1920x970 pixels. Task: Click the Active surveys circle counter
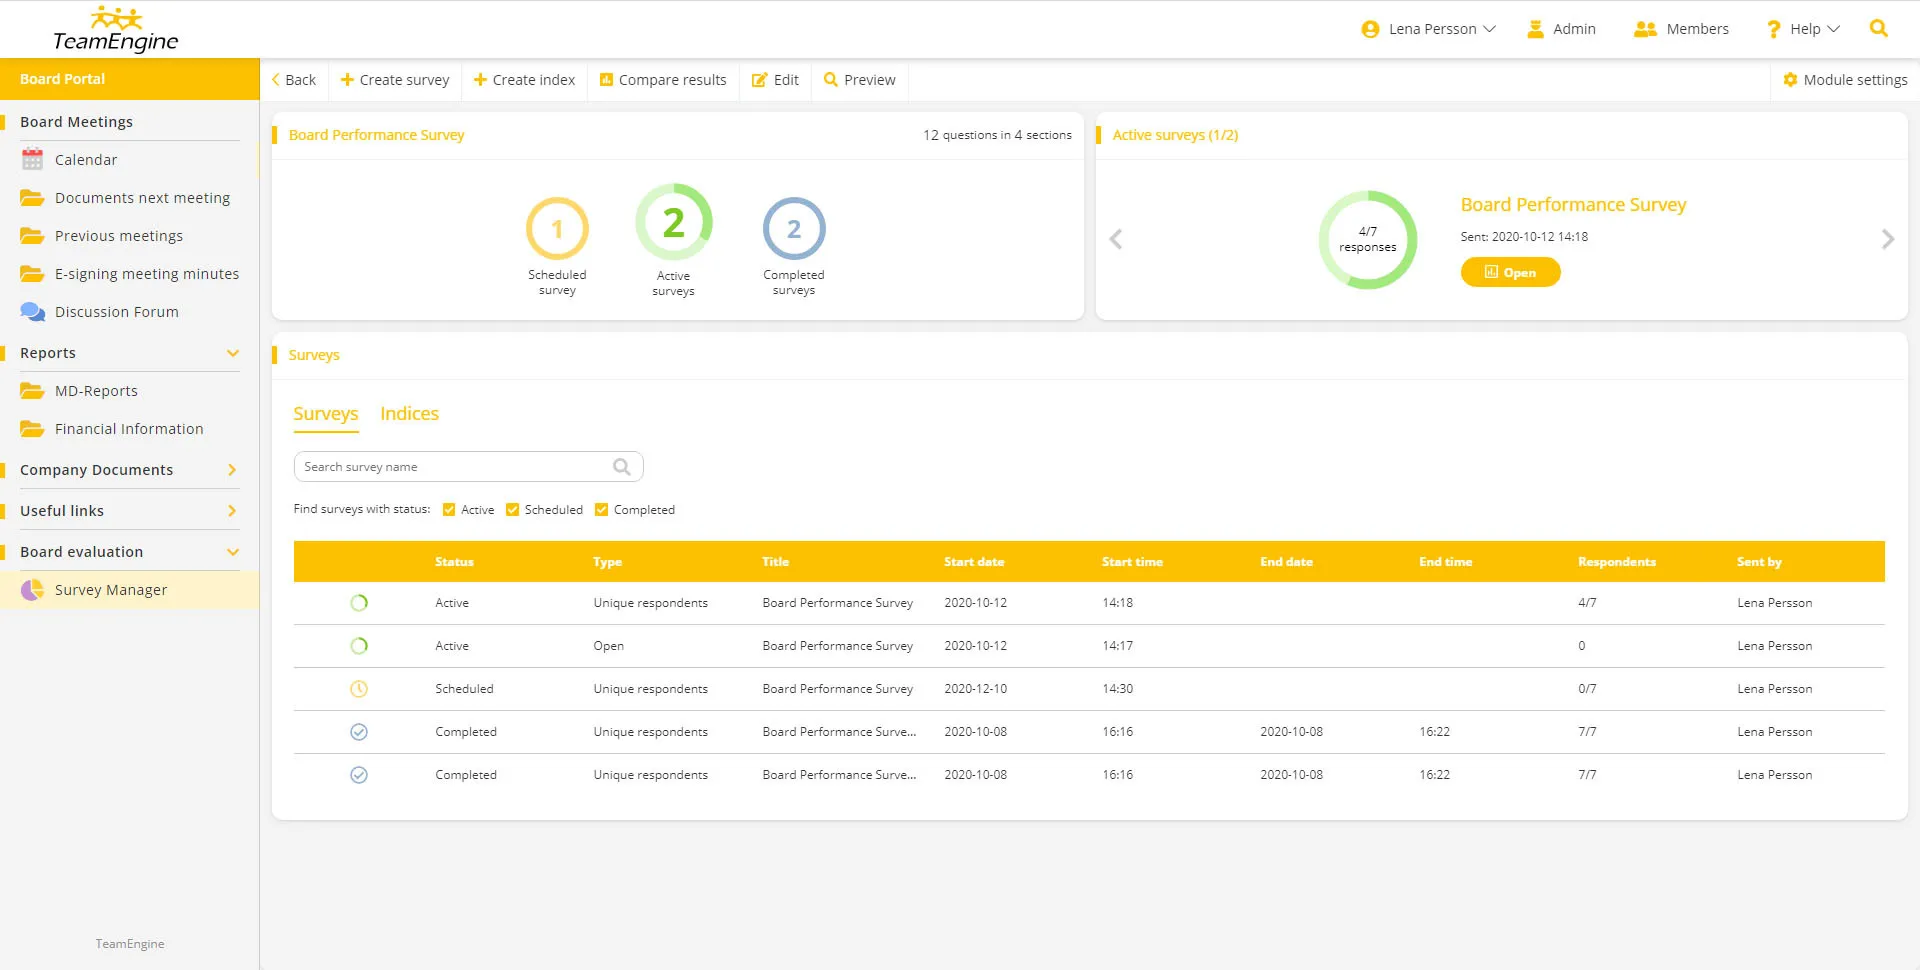[674, 222]
